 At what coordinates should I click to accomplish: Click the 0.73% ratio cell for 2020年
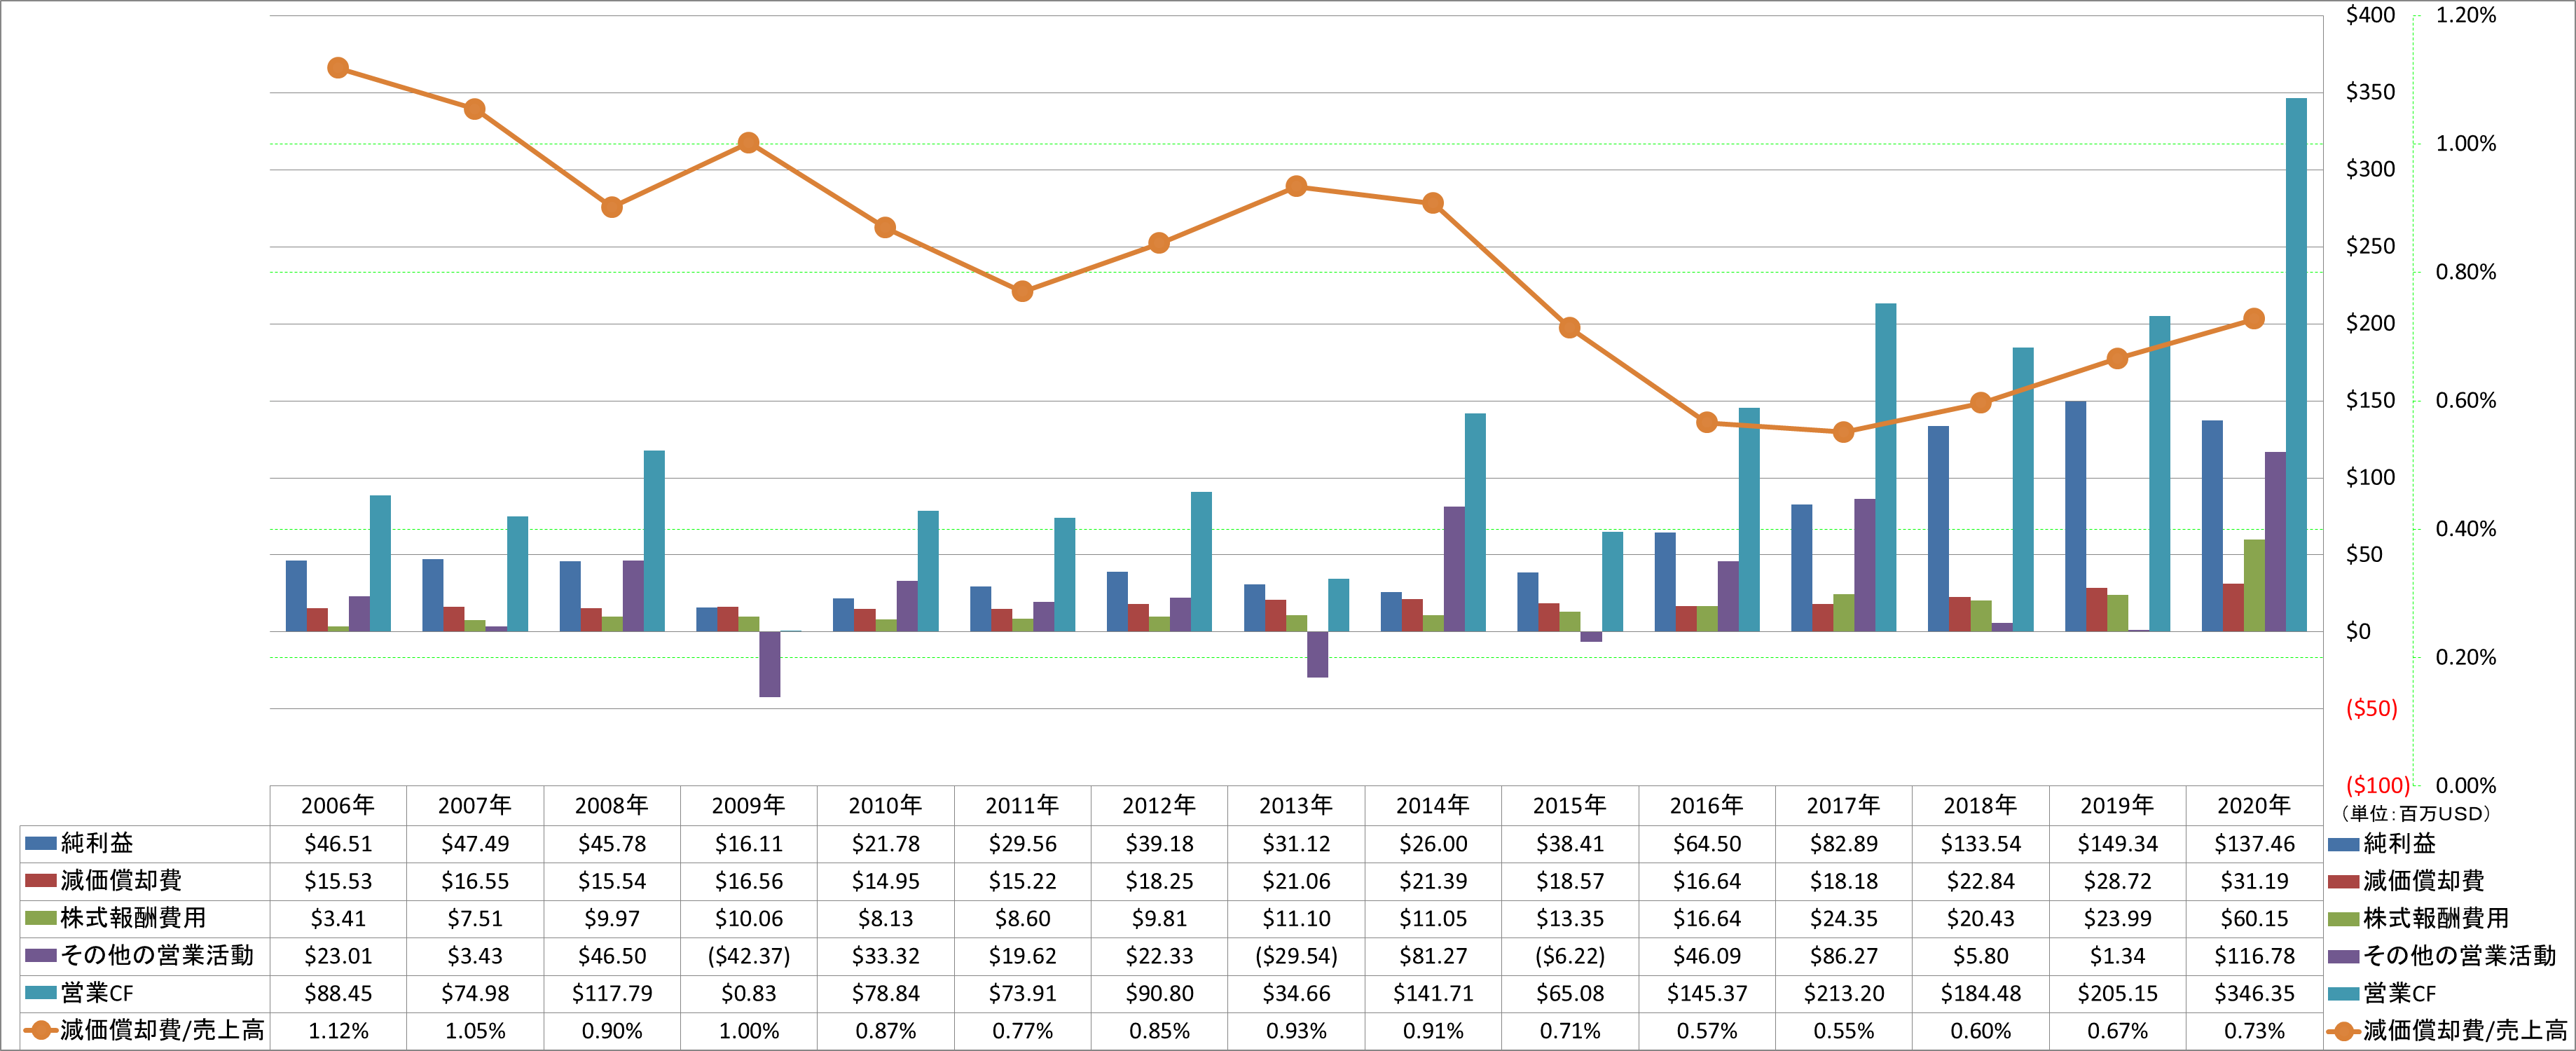tap(2254, 1031)
